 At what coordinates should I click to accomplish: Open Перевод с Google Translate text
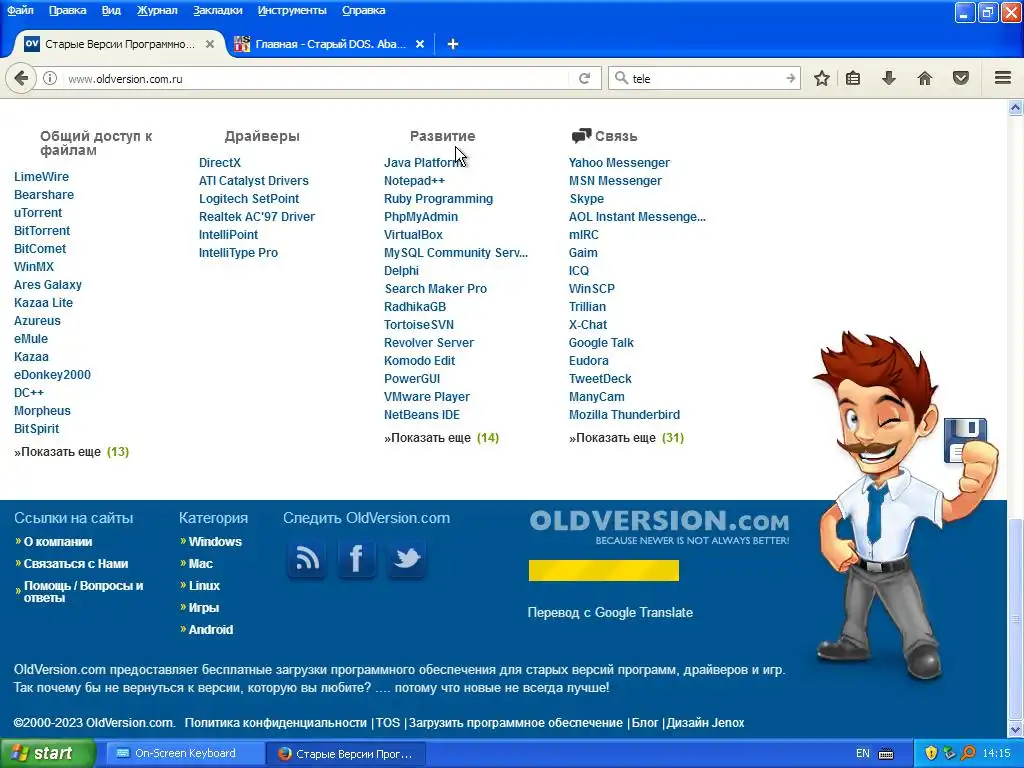pyautogui.click(x=610, y=613)
